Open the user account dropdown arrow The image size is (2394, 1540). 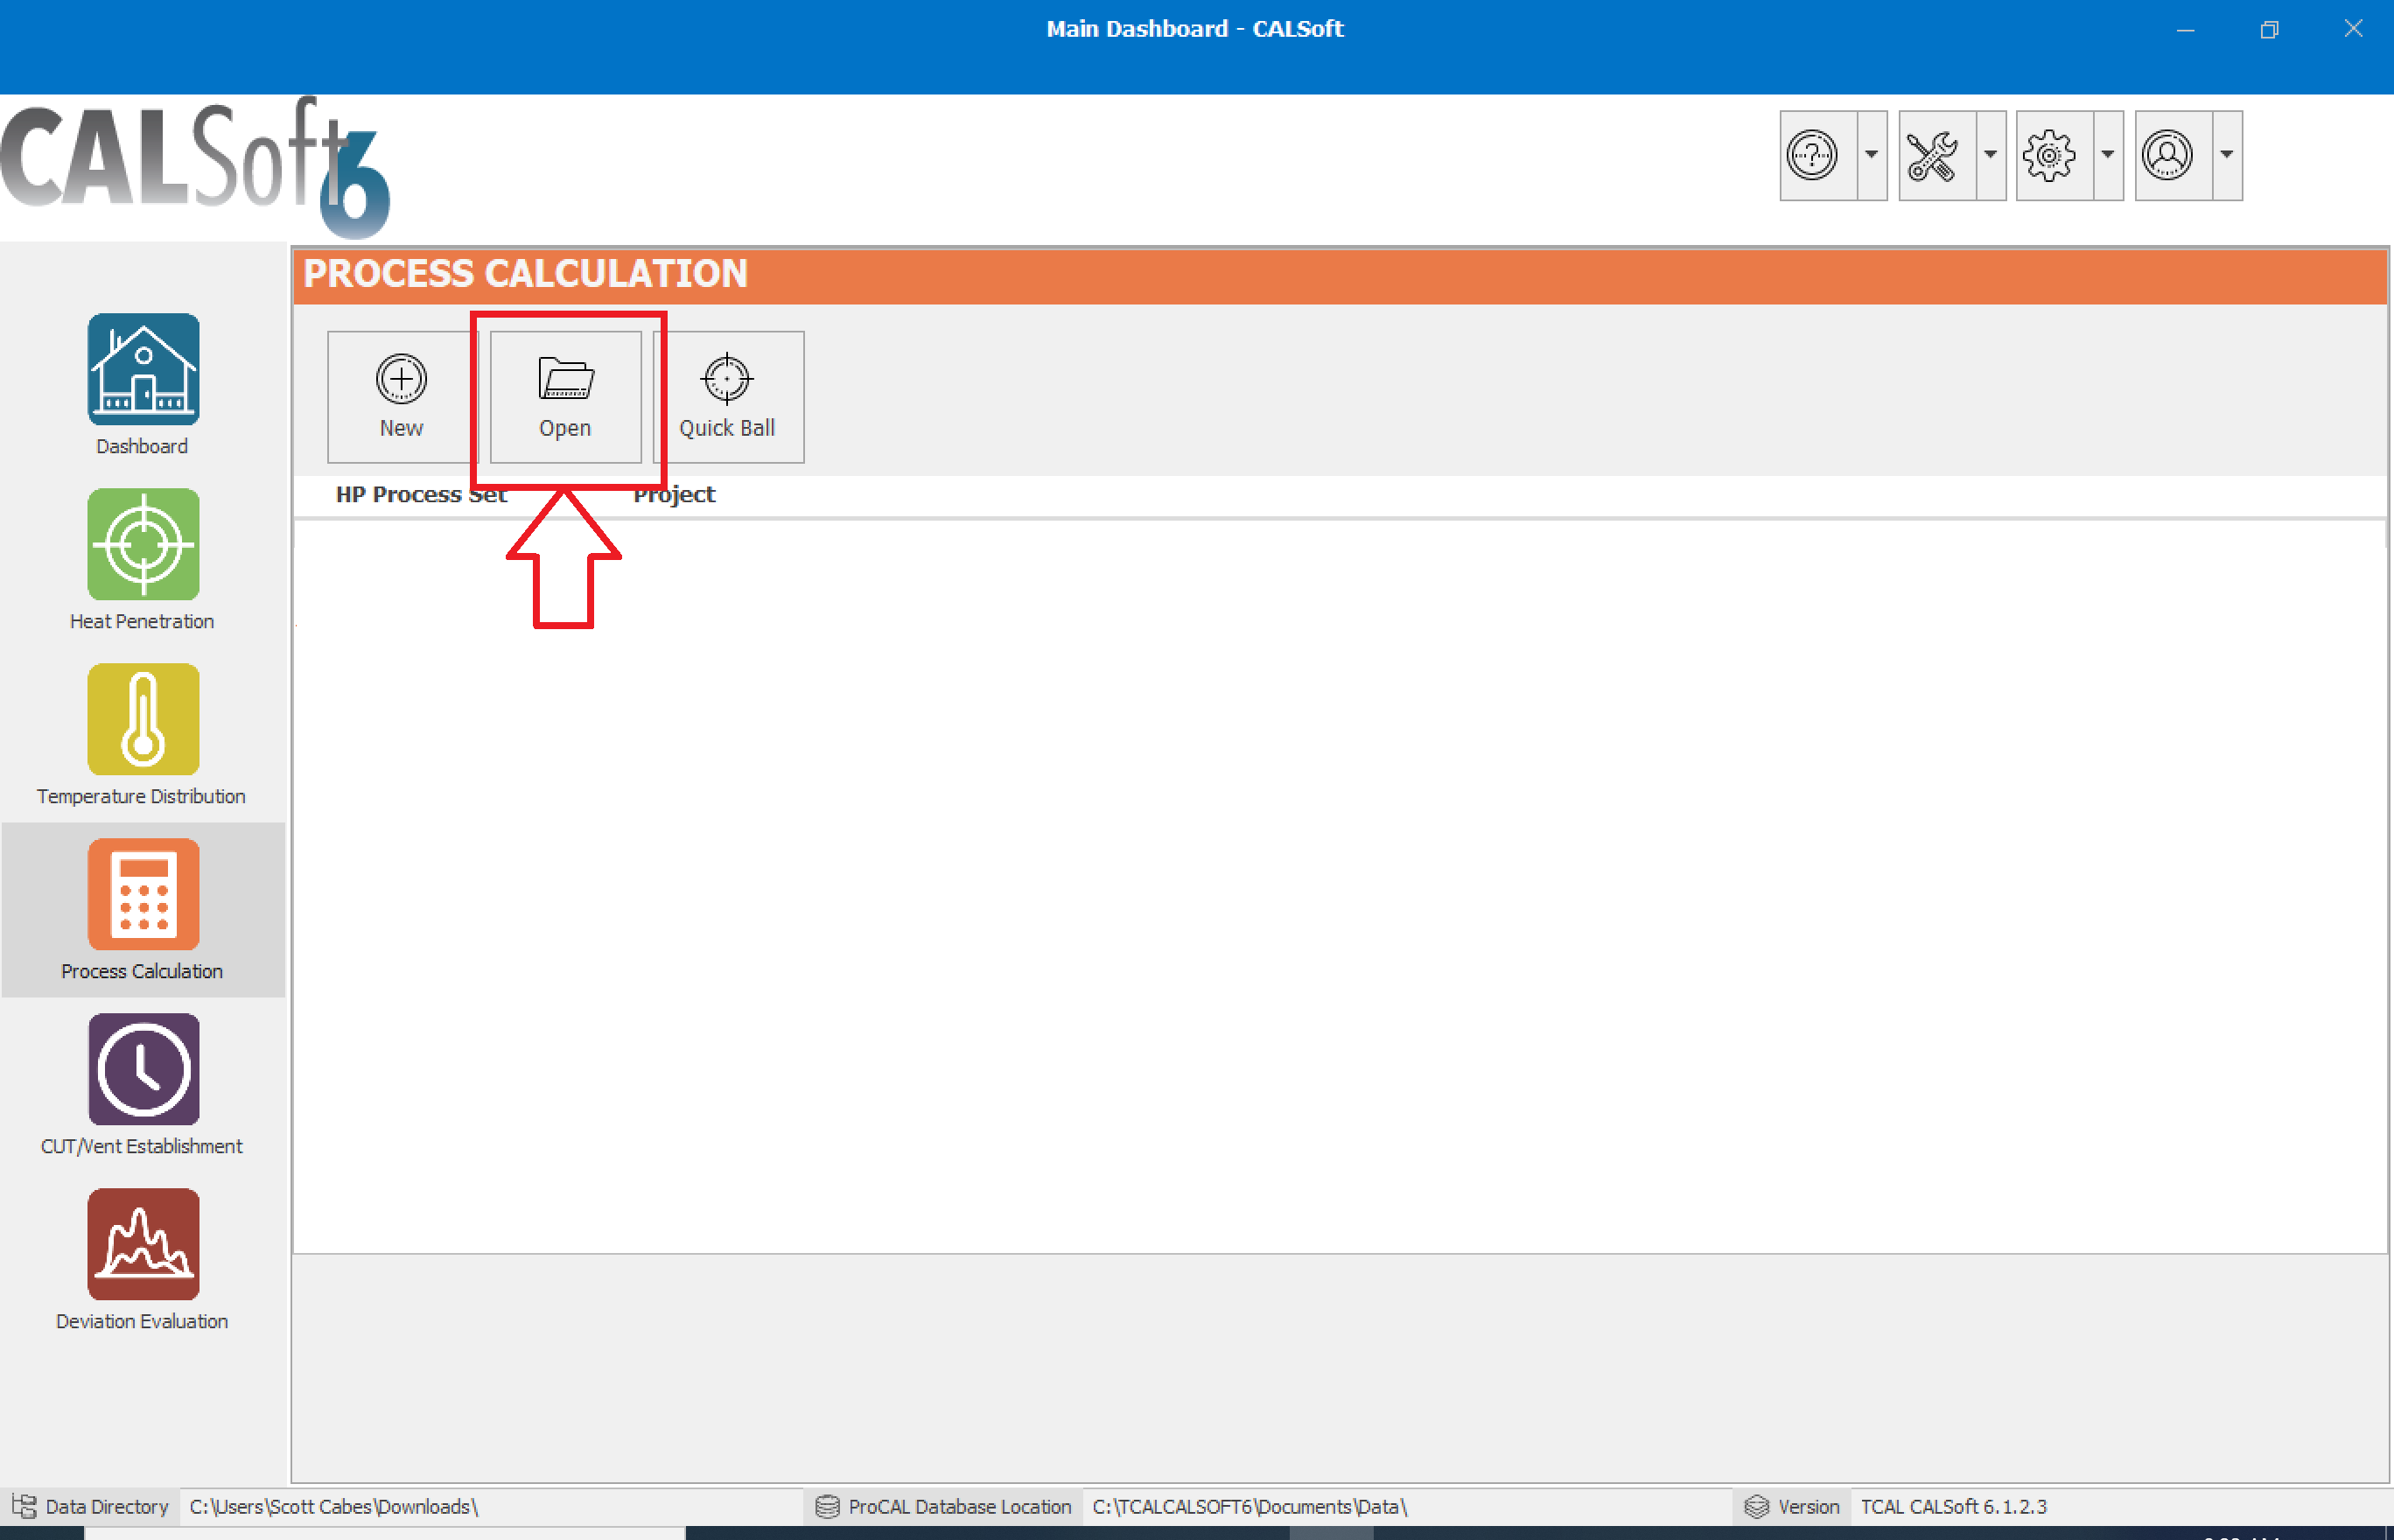[2227, 155]
